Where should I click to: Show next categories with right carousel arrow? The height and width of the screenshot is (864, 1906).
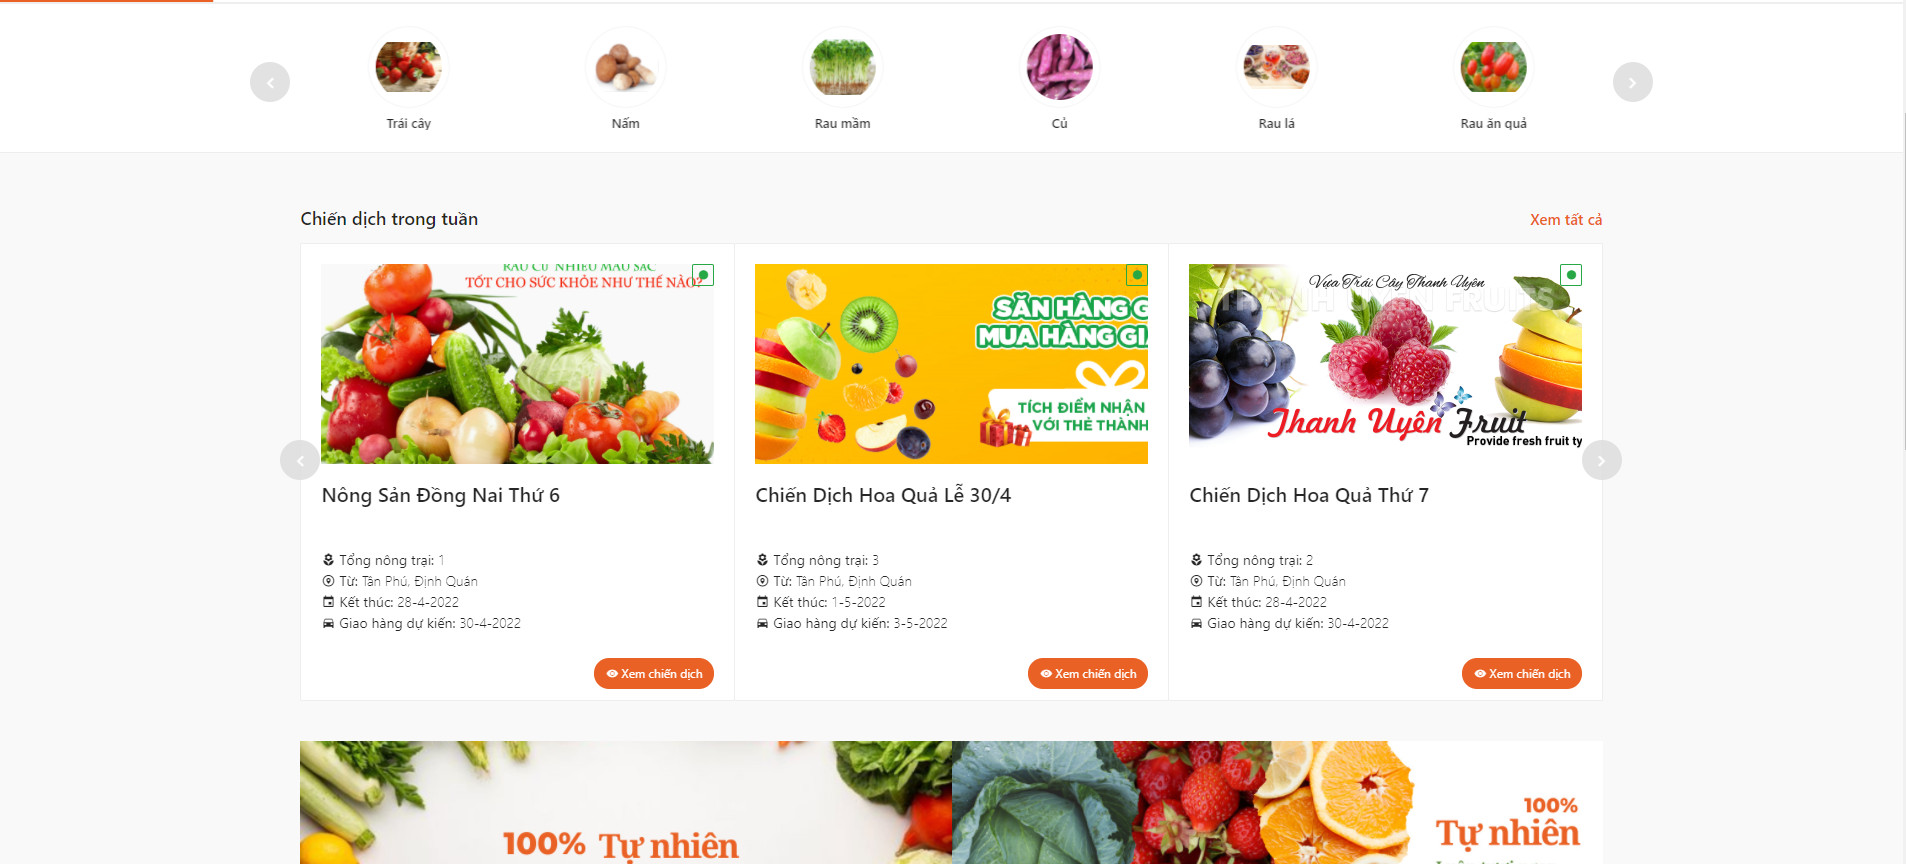tap(1632, 82)
